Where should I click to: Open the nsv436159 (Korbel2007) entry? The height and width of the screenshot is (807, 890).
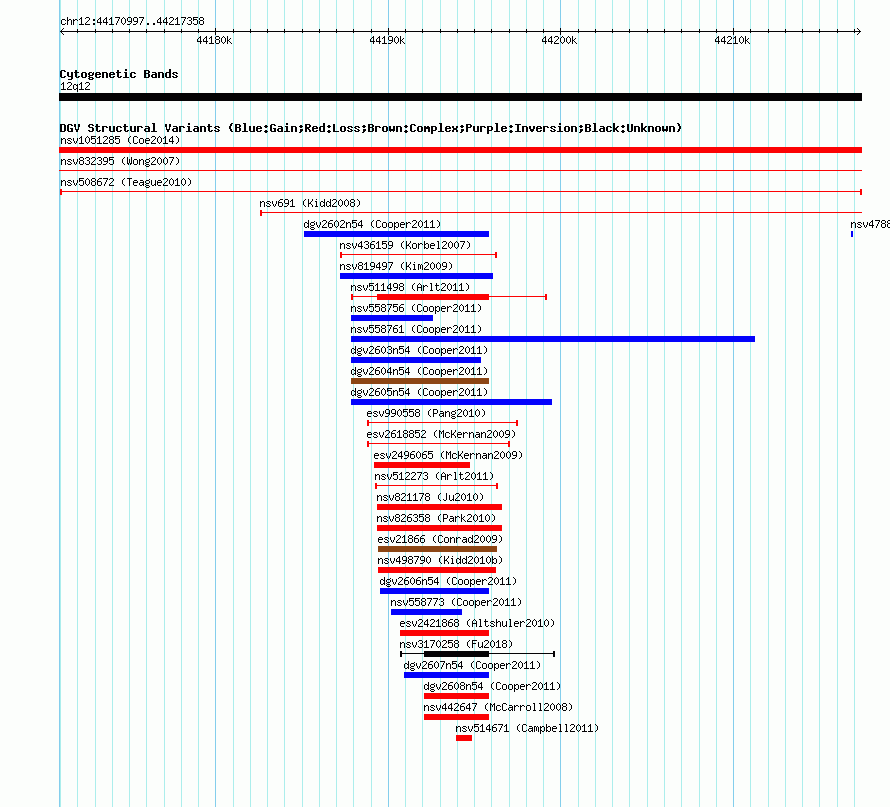click(x=405, y=245)
